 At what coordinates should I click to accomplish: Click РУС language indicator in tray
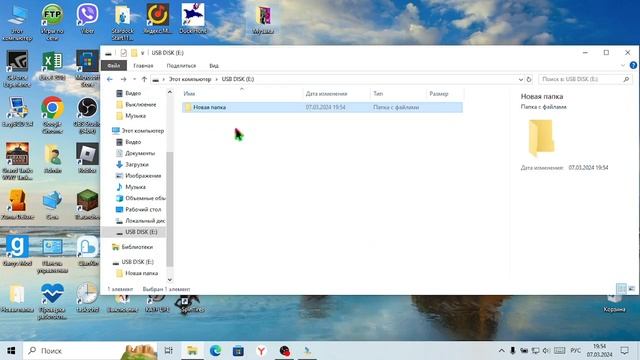[576, 351]
